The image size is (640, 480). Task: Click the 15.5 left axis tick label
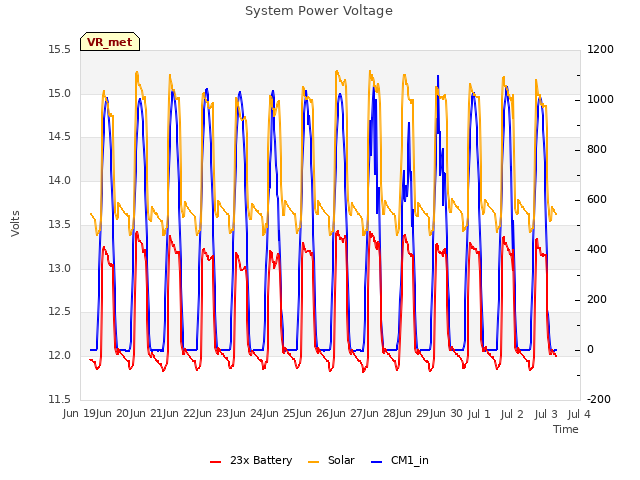pos(60,49)
